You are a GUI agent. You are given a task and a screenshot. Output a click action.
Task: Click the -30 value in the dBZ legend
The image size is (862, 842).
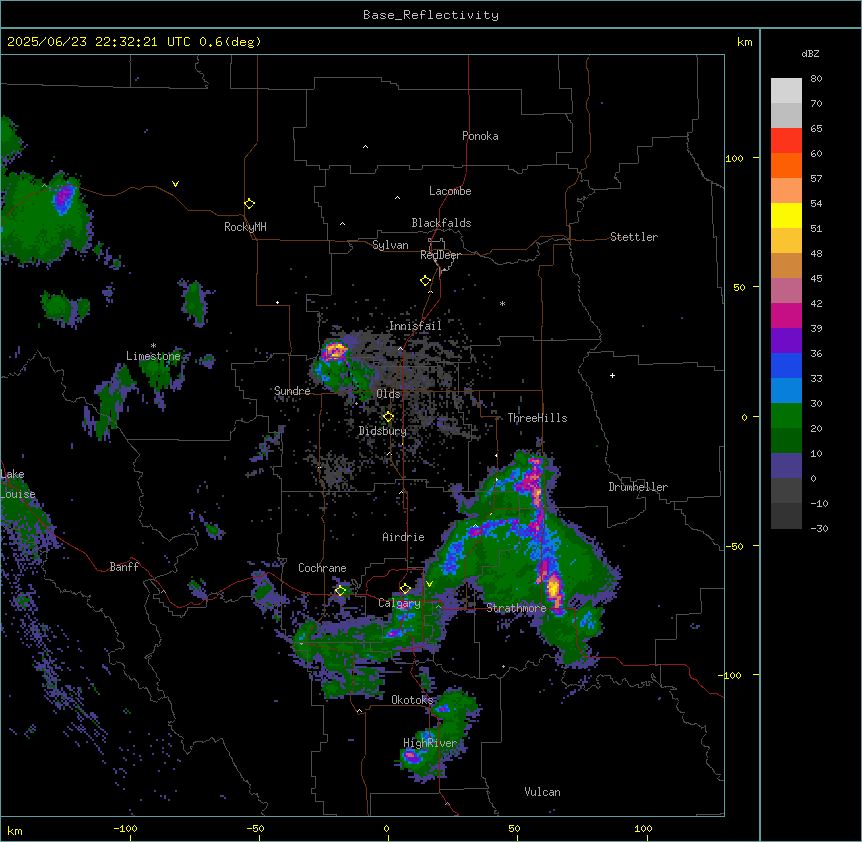[x=819, y=528]
